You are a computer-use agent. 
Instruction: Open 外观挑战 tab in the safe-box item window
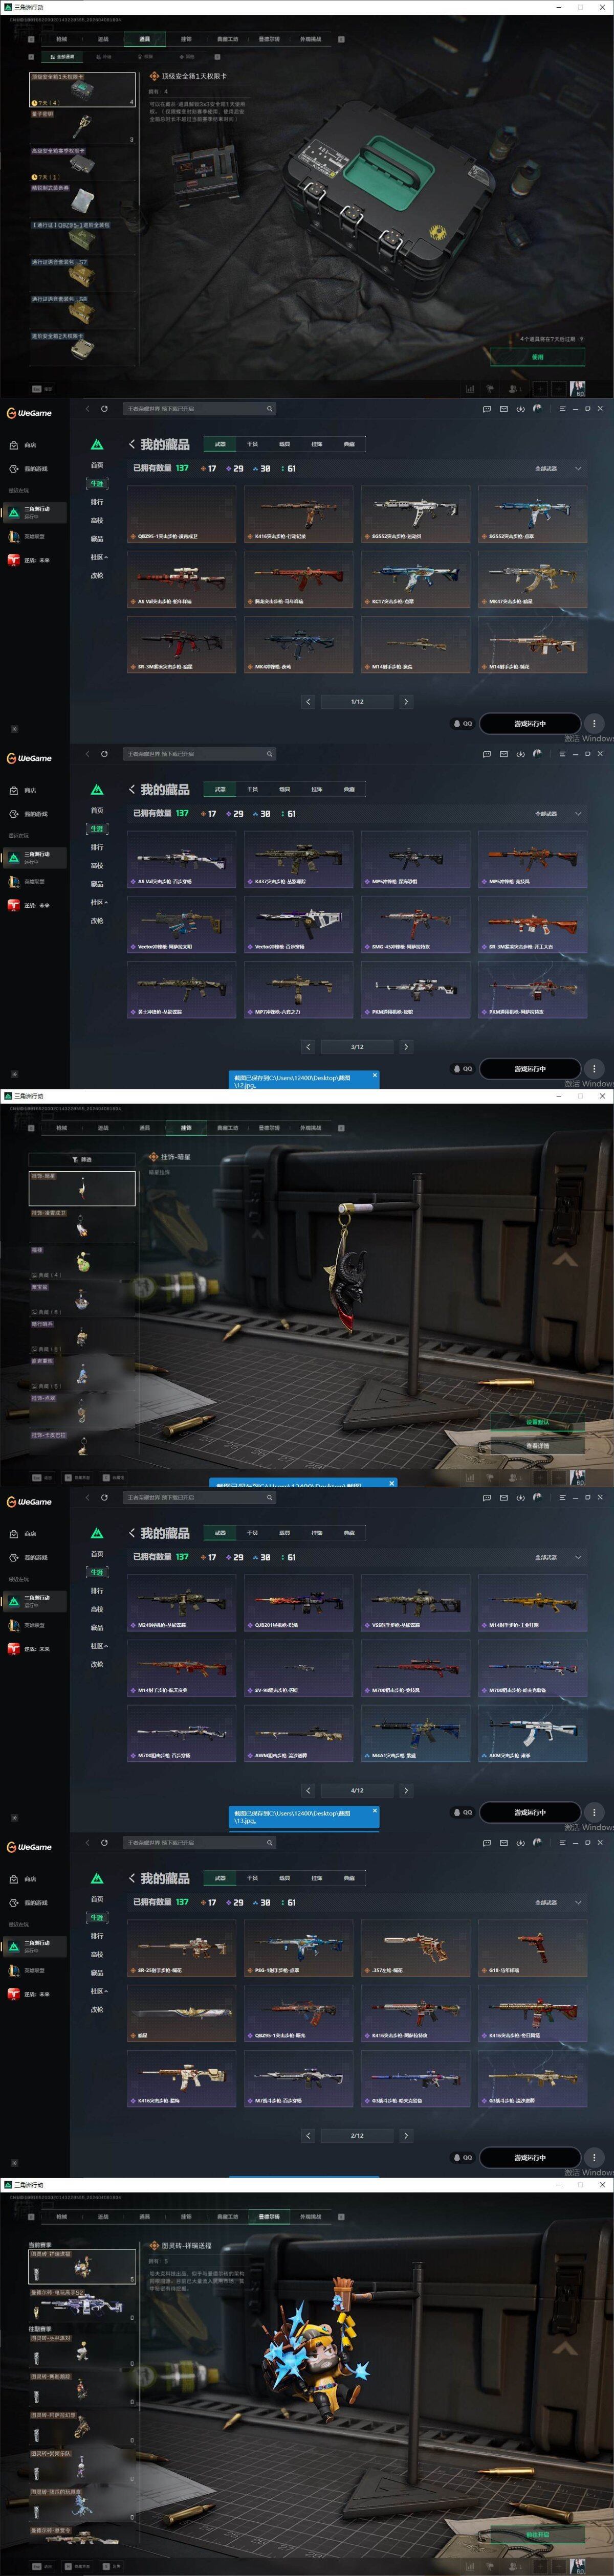[x=311, y=39]
